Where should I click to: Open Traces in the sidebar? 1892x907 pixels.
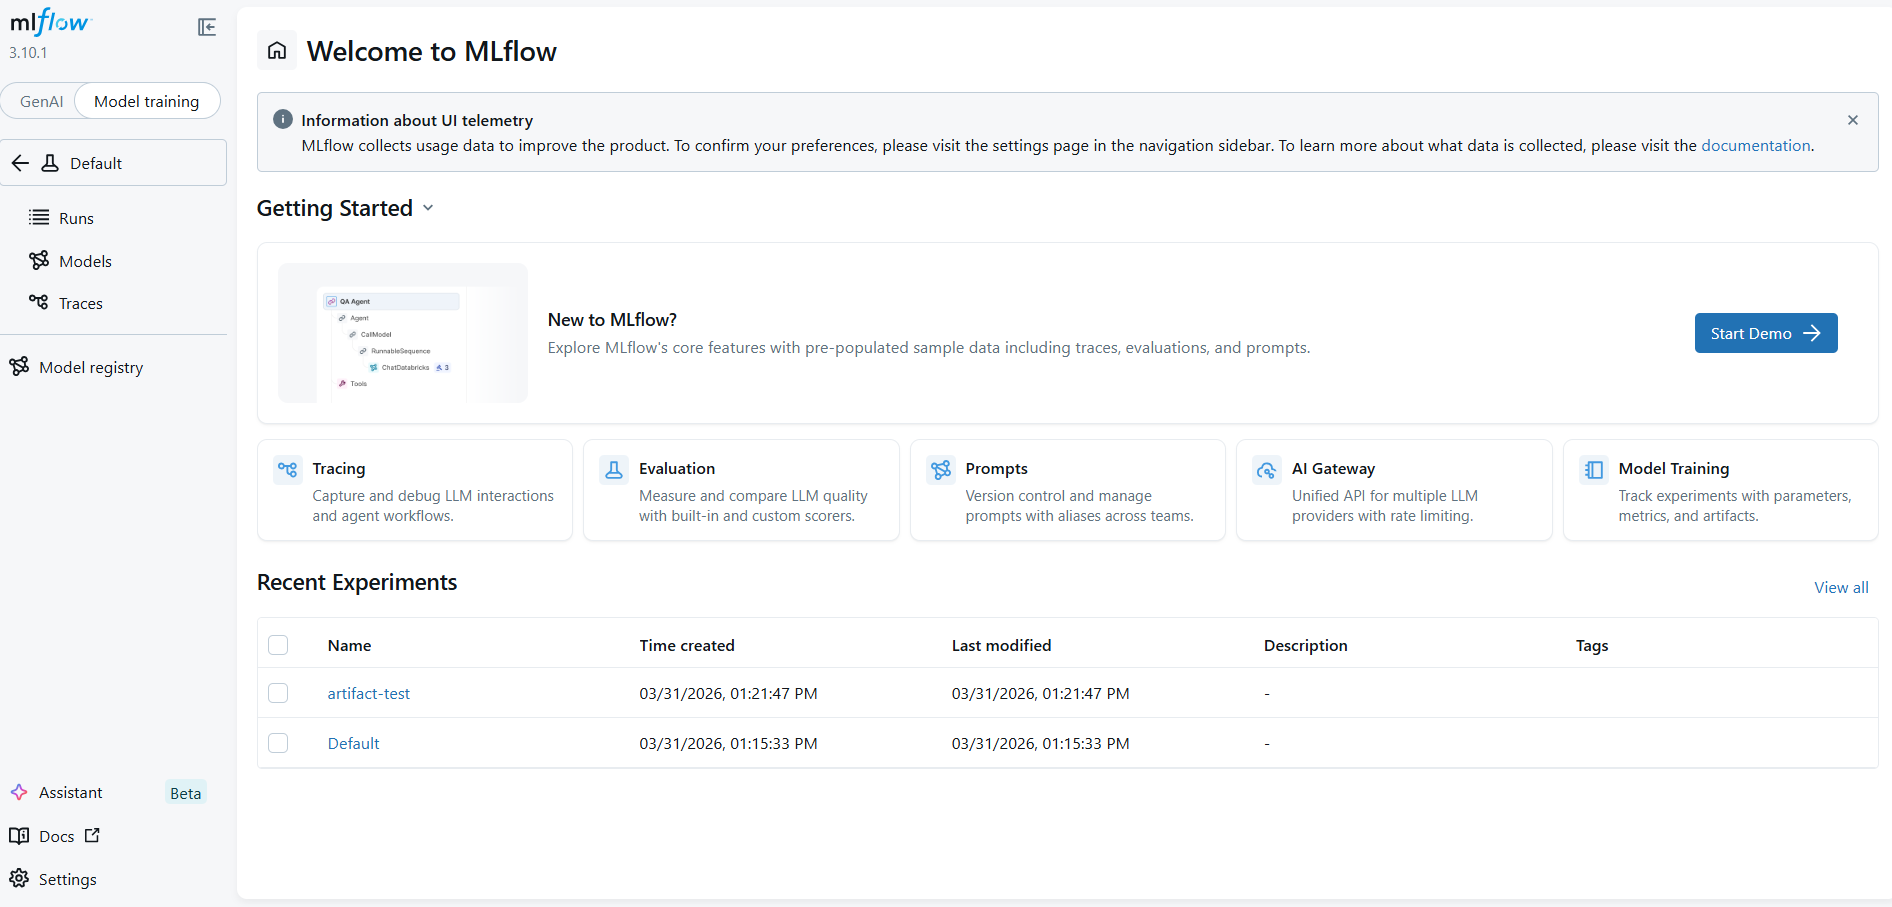80,303
